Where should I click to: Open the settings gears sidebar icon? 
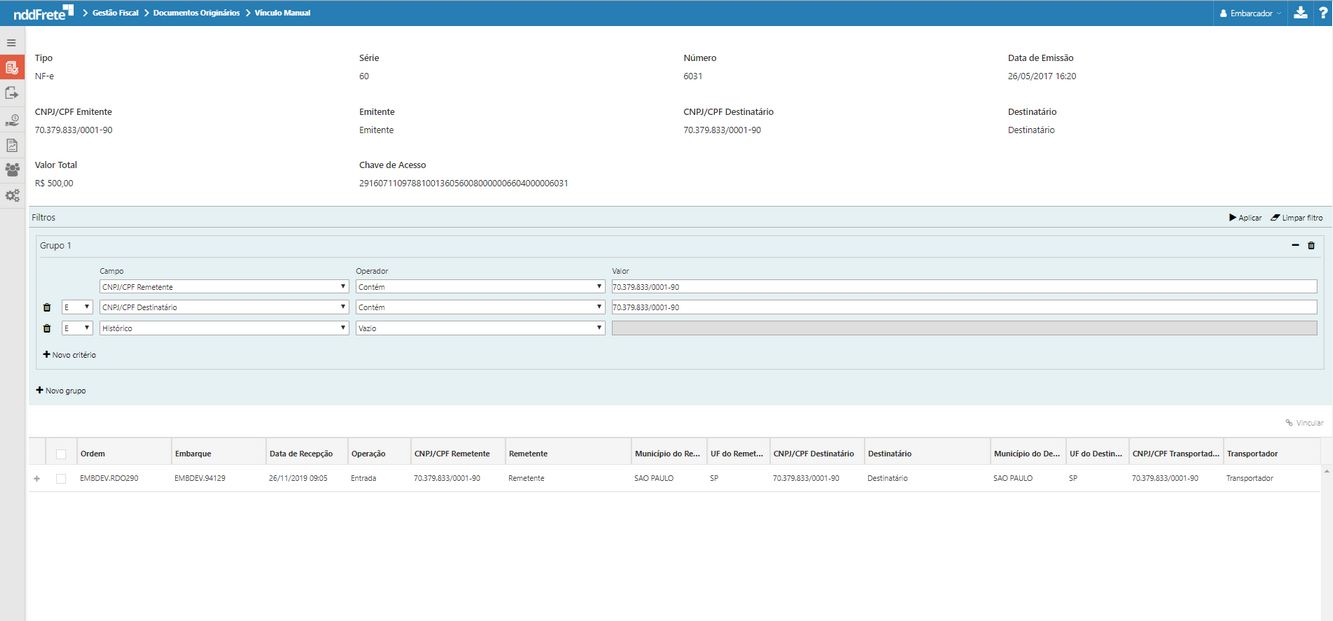(x=12, y=195)
